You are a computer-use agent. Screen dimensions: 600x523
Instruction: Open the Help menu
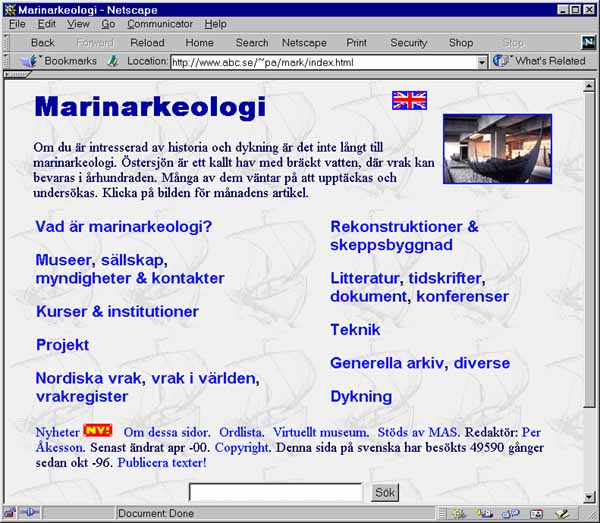[x=215, y=24]
